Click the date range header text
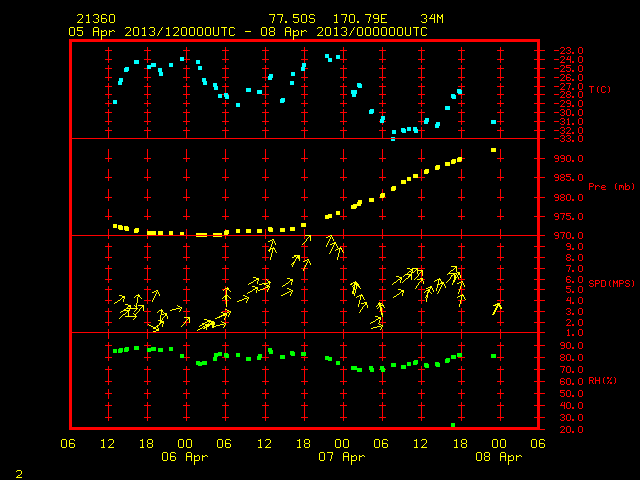The width and height of the screenshot is (640, 480). [x=248, y=32]
